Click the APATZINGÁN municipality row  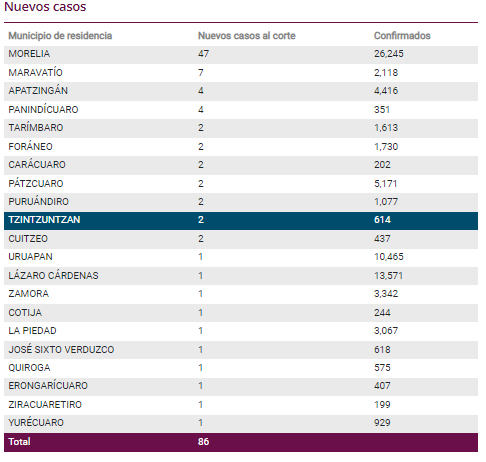(x=241, y=91)
